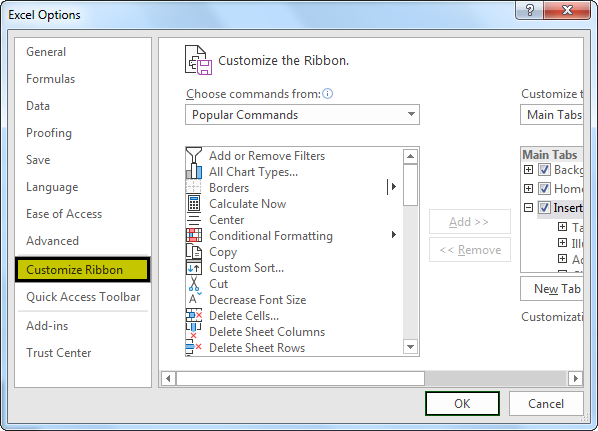
Task: Click the Borders grid icon
Action: tap(194, 188)
